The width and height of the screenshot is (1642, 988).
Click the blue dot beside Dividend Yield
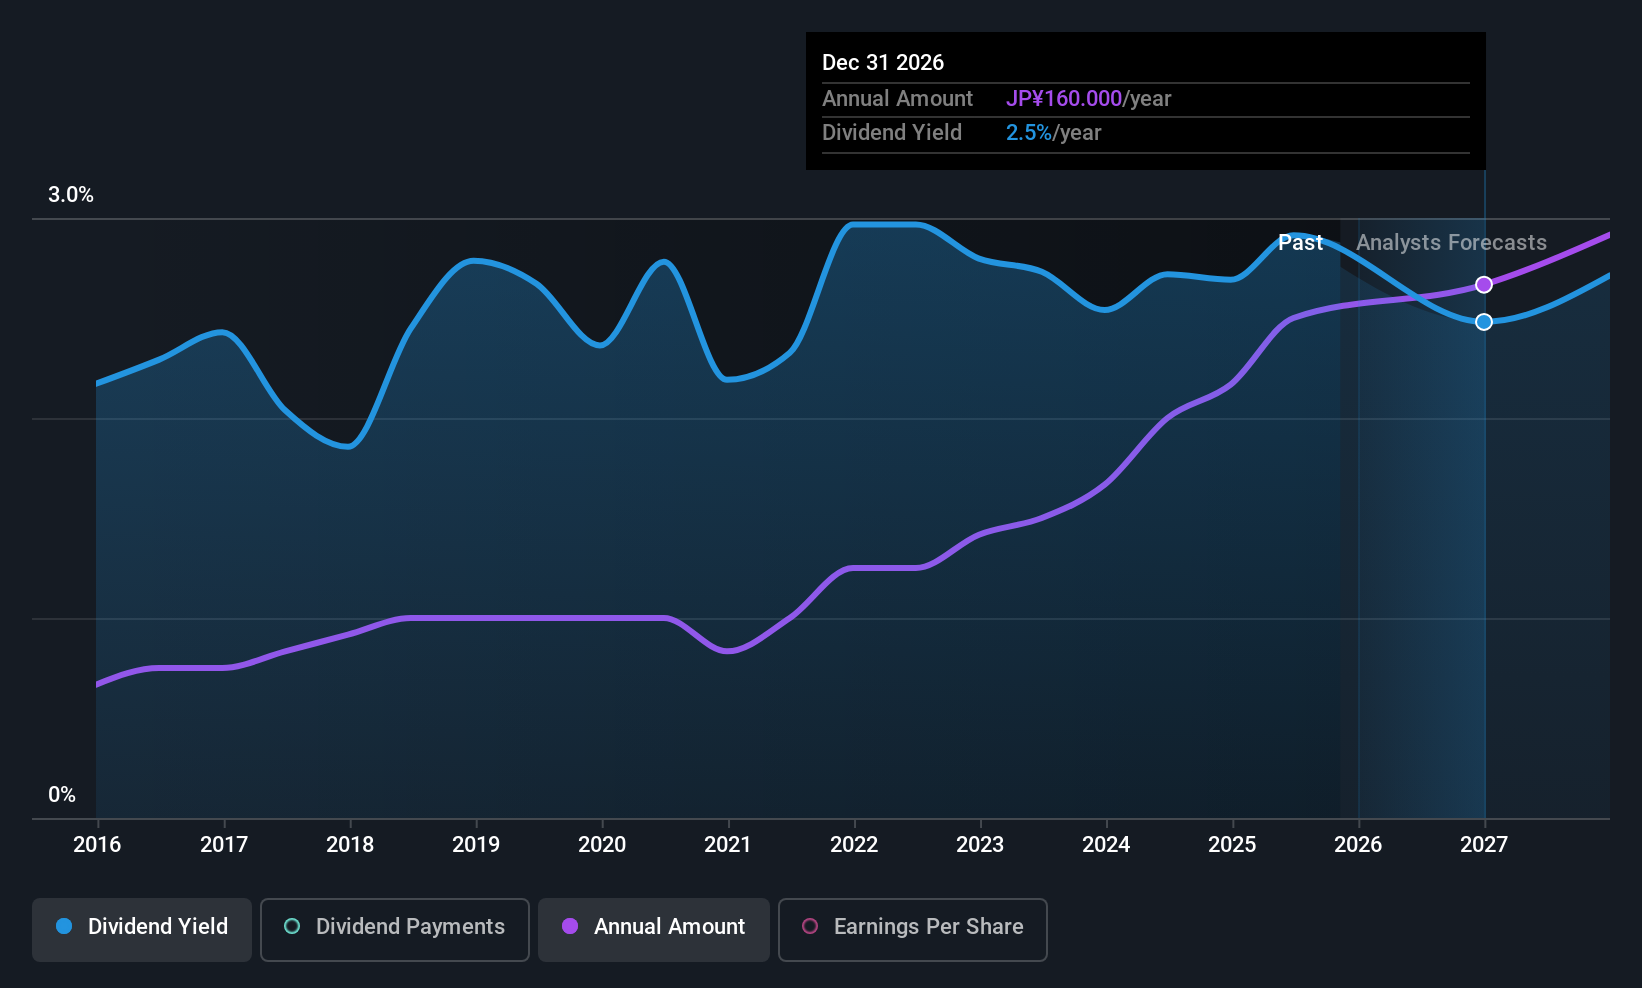[64, 927]
